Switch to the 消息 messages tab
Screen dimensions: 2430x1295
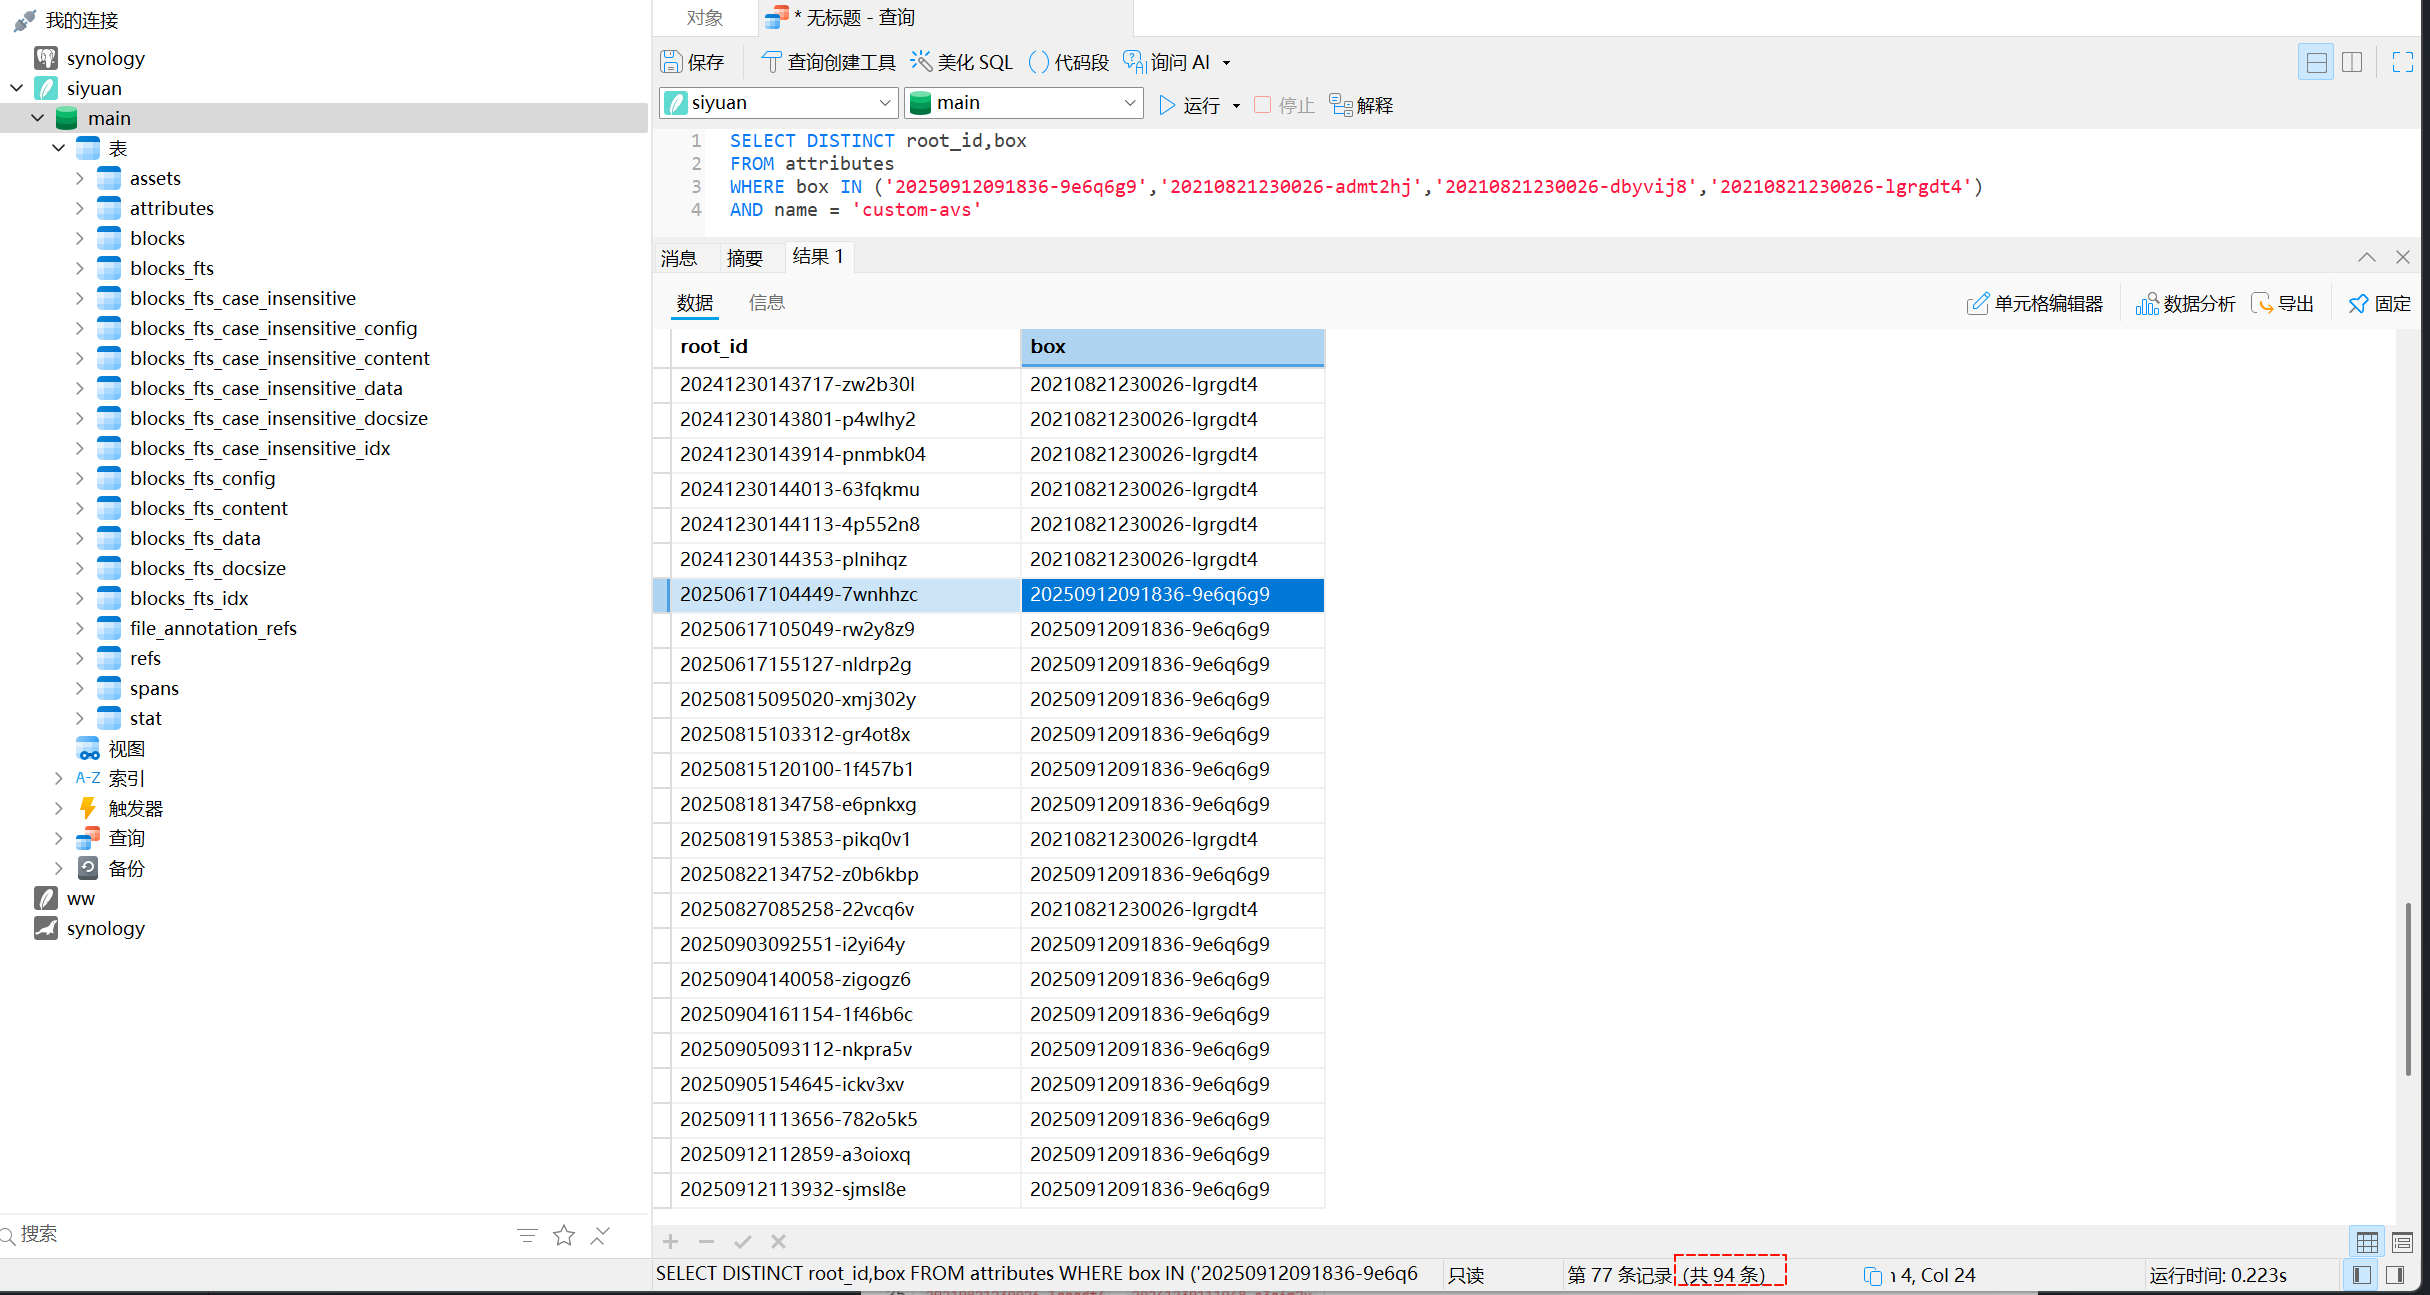pos(679,258)
